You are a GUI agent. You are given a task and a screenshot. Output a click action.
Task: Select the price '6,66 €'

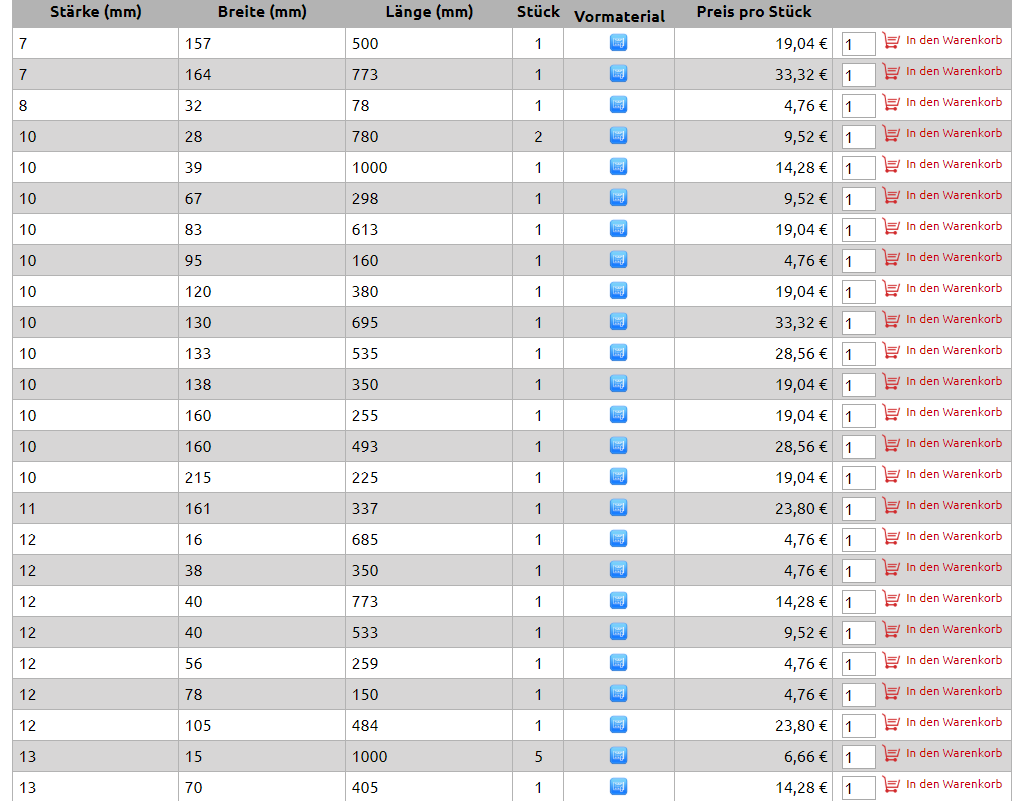[805, 757]
